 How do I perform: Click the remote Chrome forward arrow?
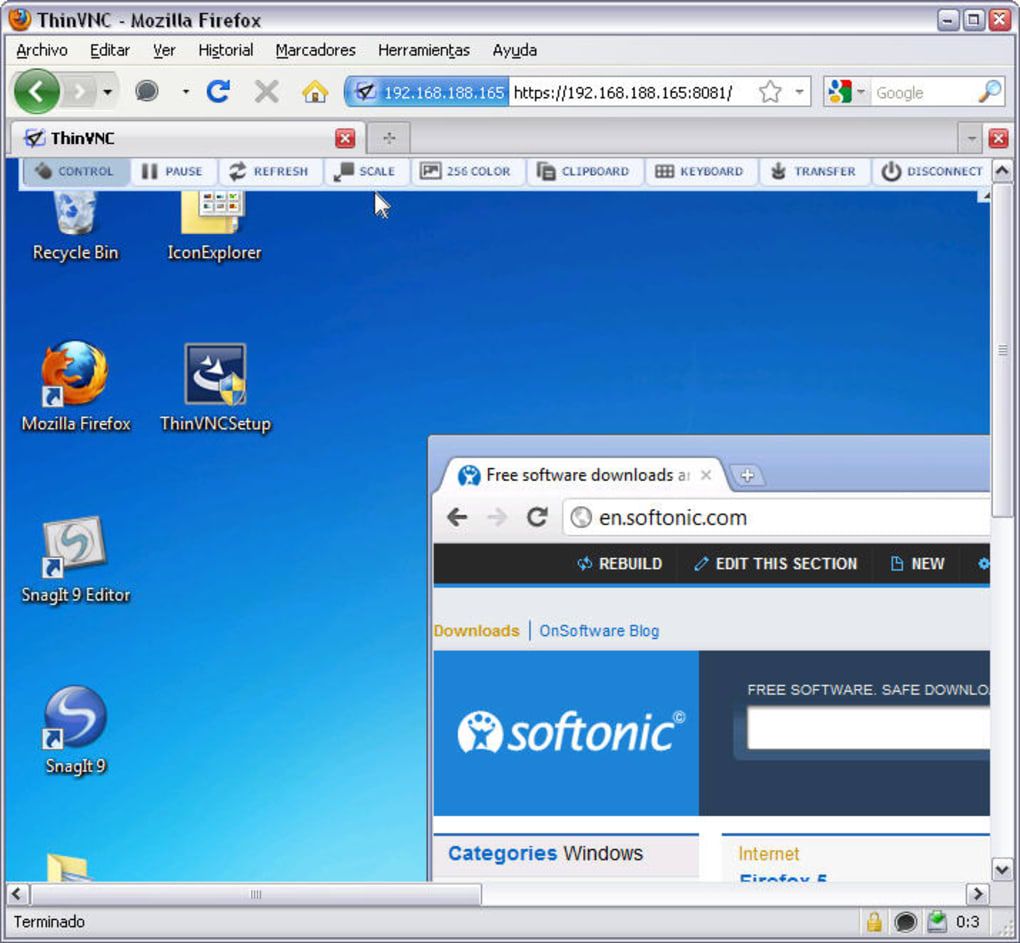point(497,518)
